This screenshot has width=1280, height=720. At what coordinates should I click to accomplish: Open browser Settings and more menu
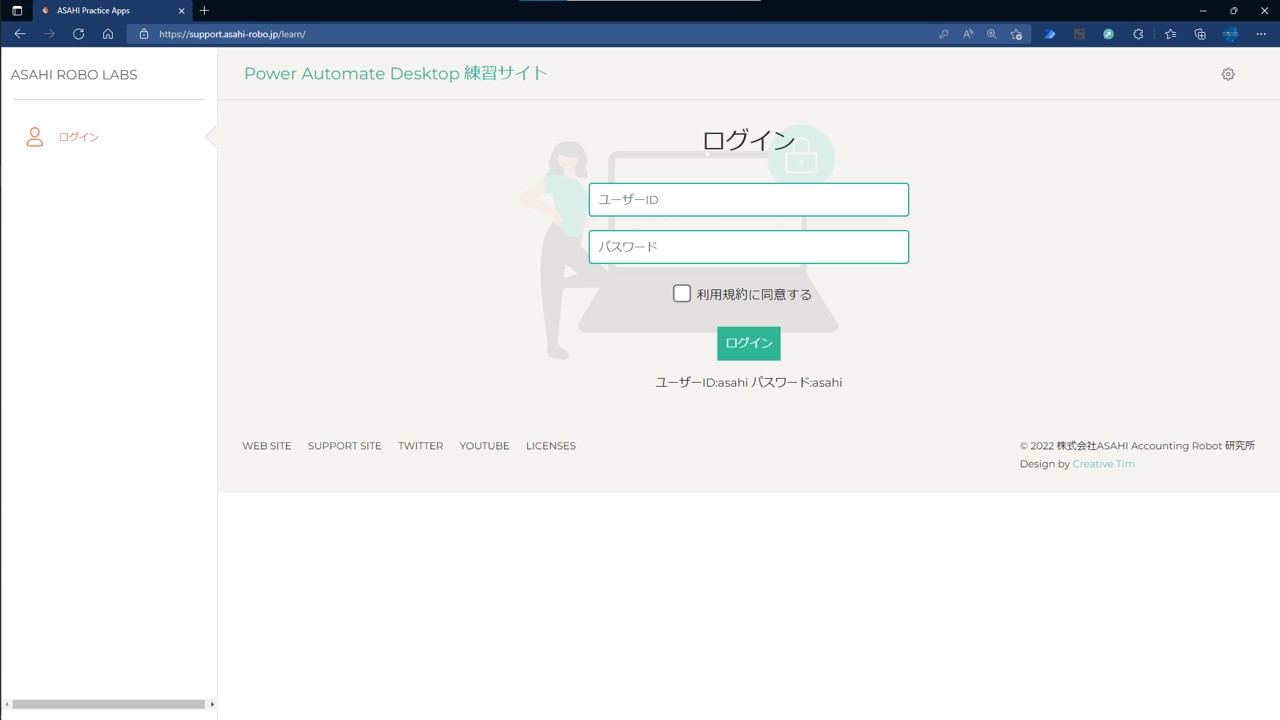click(x=1261, y=34)
